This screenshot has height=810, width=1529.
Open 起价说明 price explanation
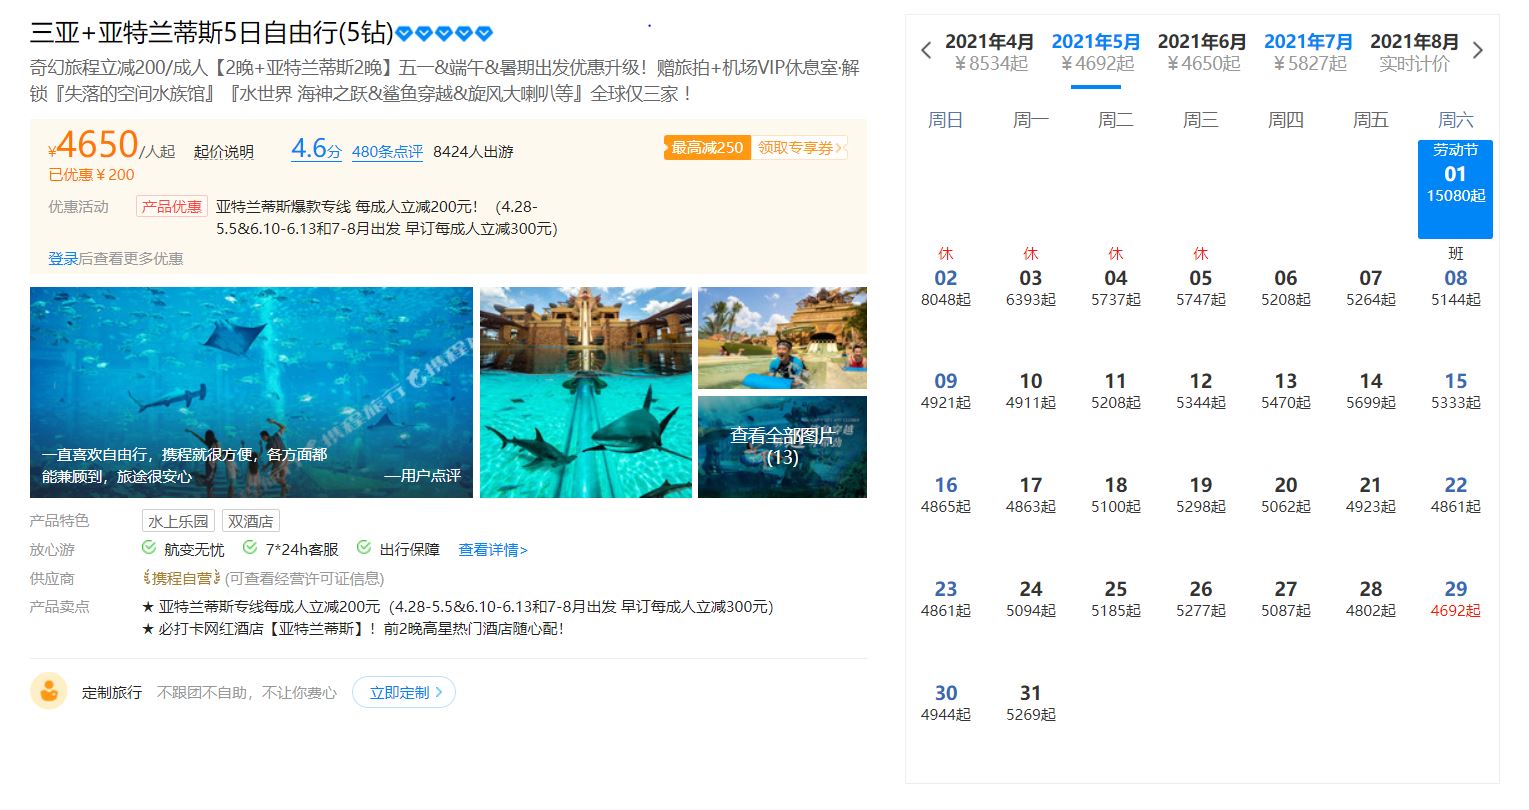point(224,152)
